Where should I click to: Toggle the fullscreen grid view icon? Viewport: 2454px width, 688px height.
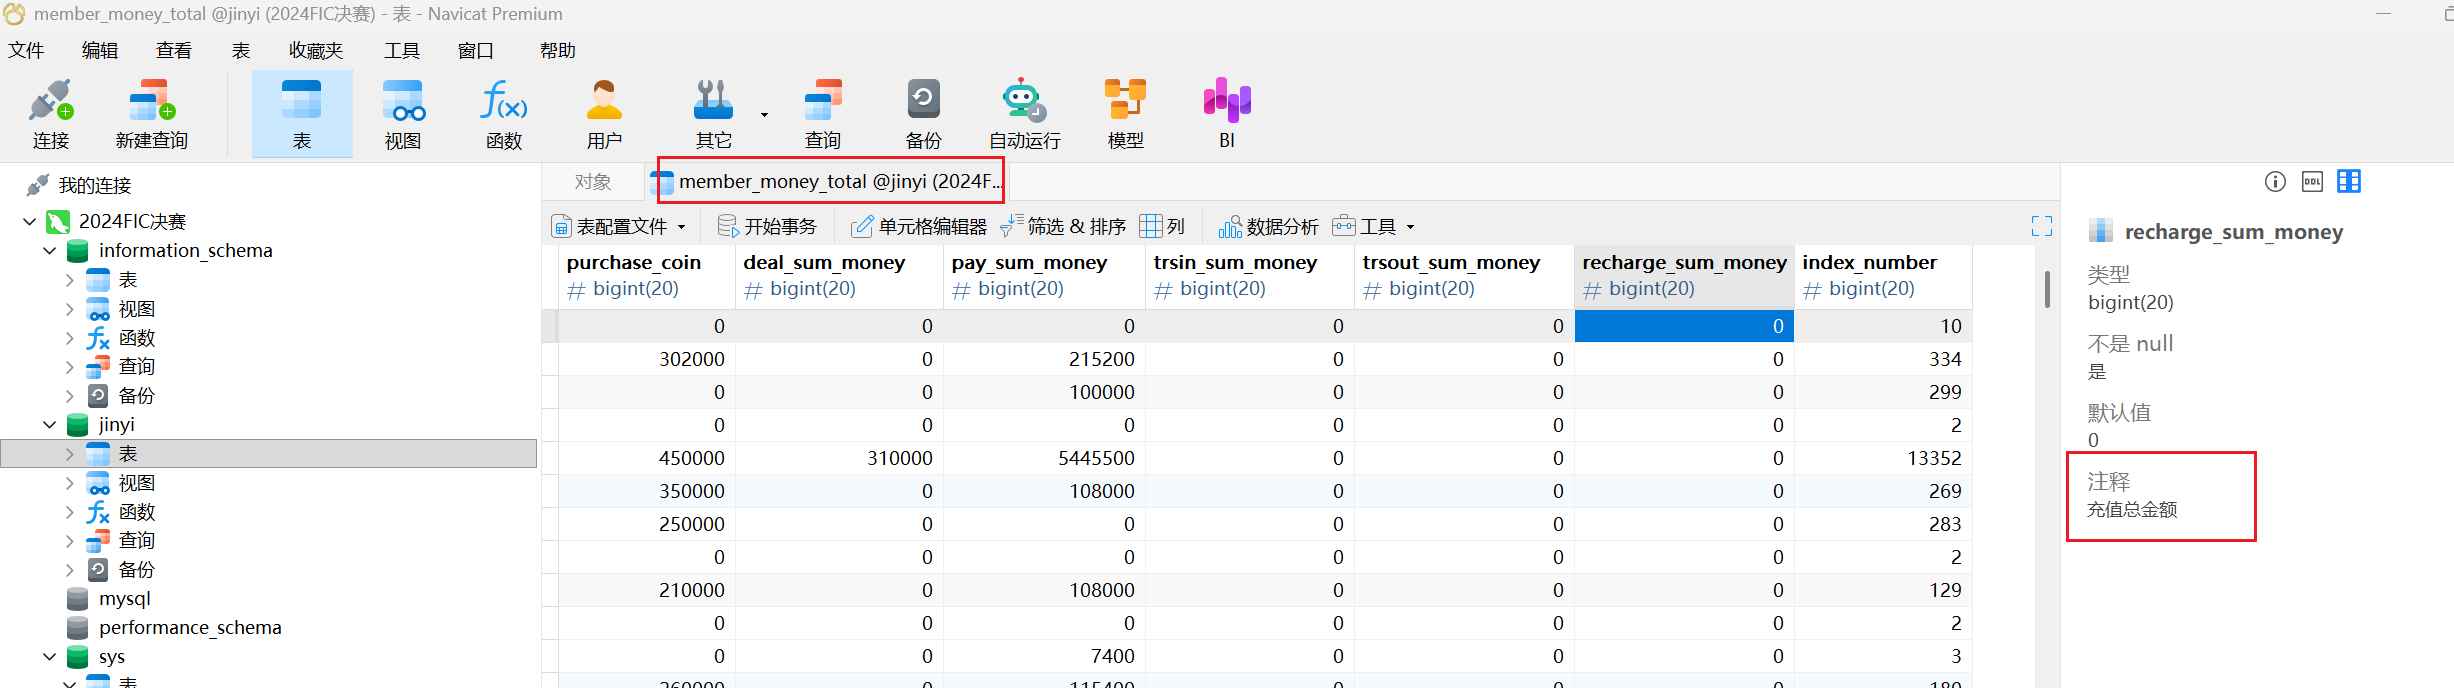[x=2041, y=226]
